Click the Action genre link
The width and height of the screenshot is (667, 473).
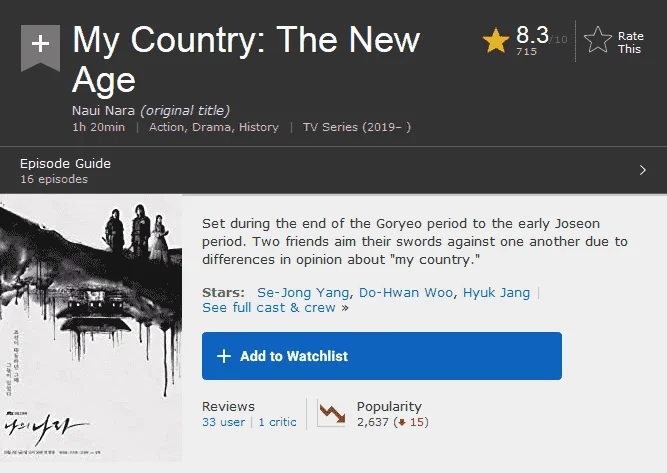166,127
